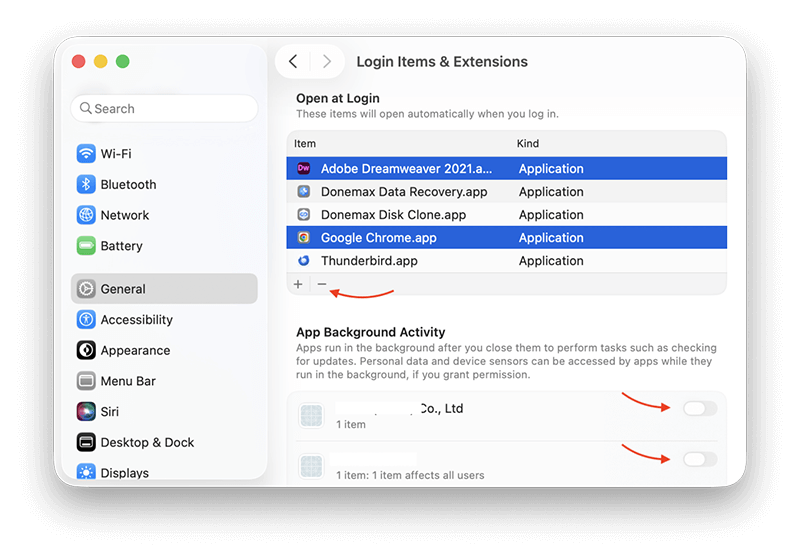Click the Adobe Dreamweaver app icon

click(304, 168)
